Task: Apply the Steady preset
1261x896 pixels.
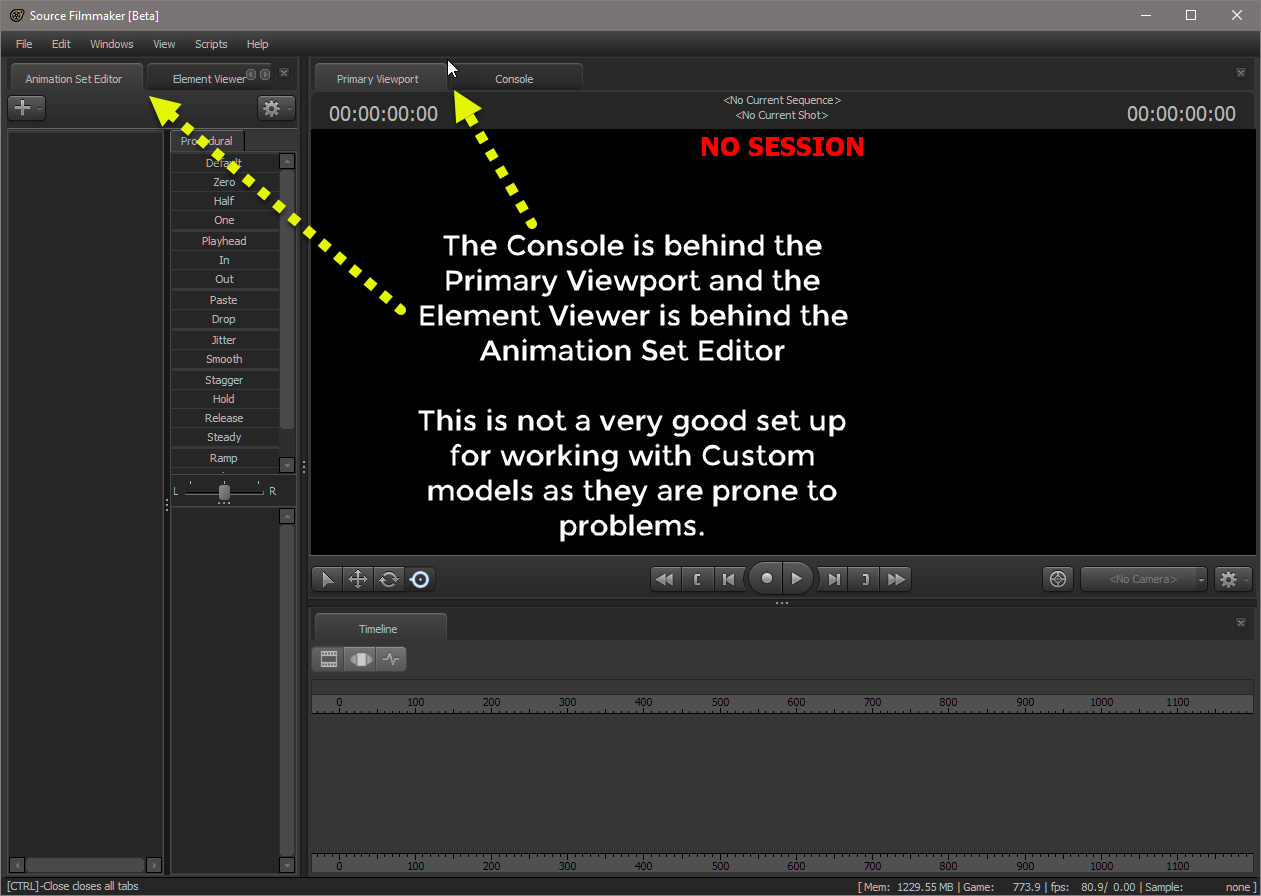Action: click(x=224, y=437)
